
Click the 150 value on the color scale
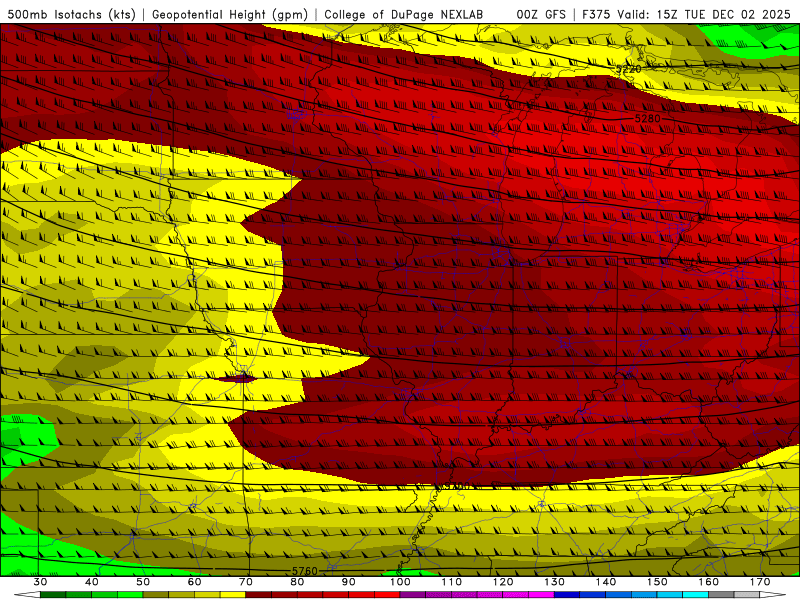pyautogui.click(x=657, y=582)
